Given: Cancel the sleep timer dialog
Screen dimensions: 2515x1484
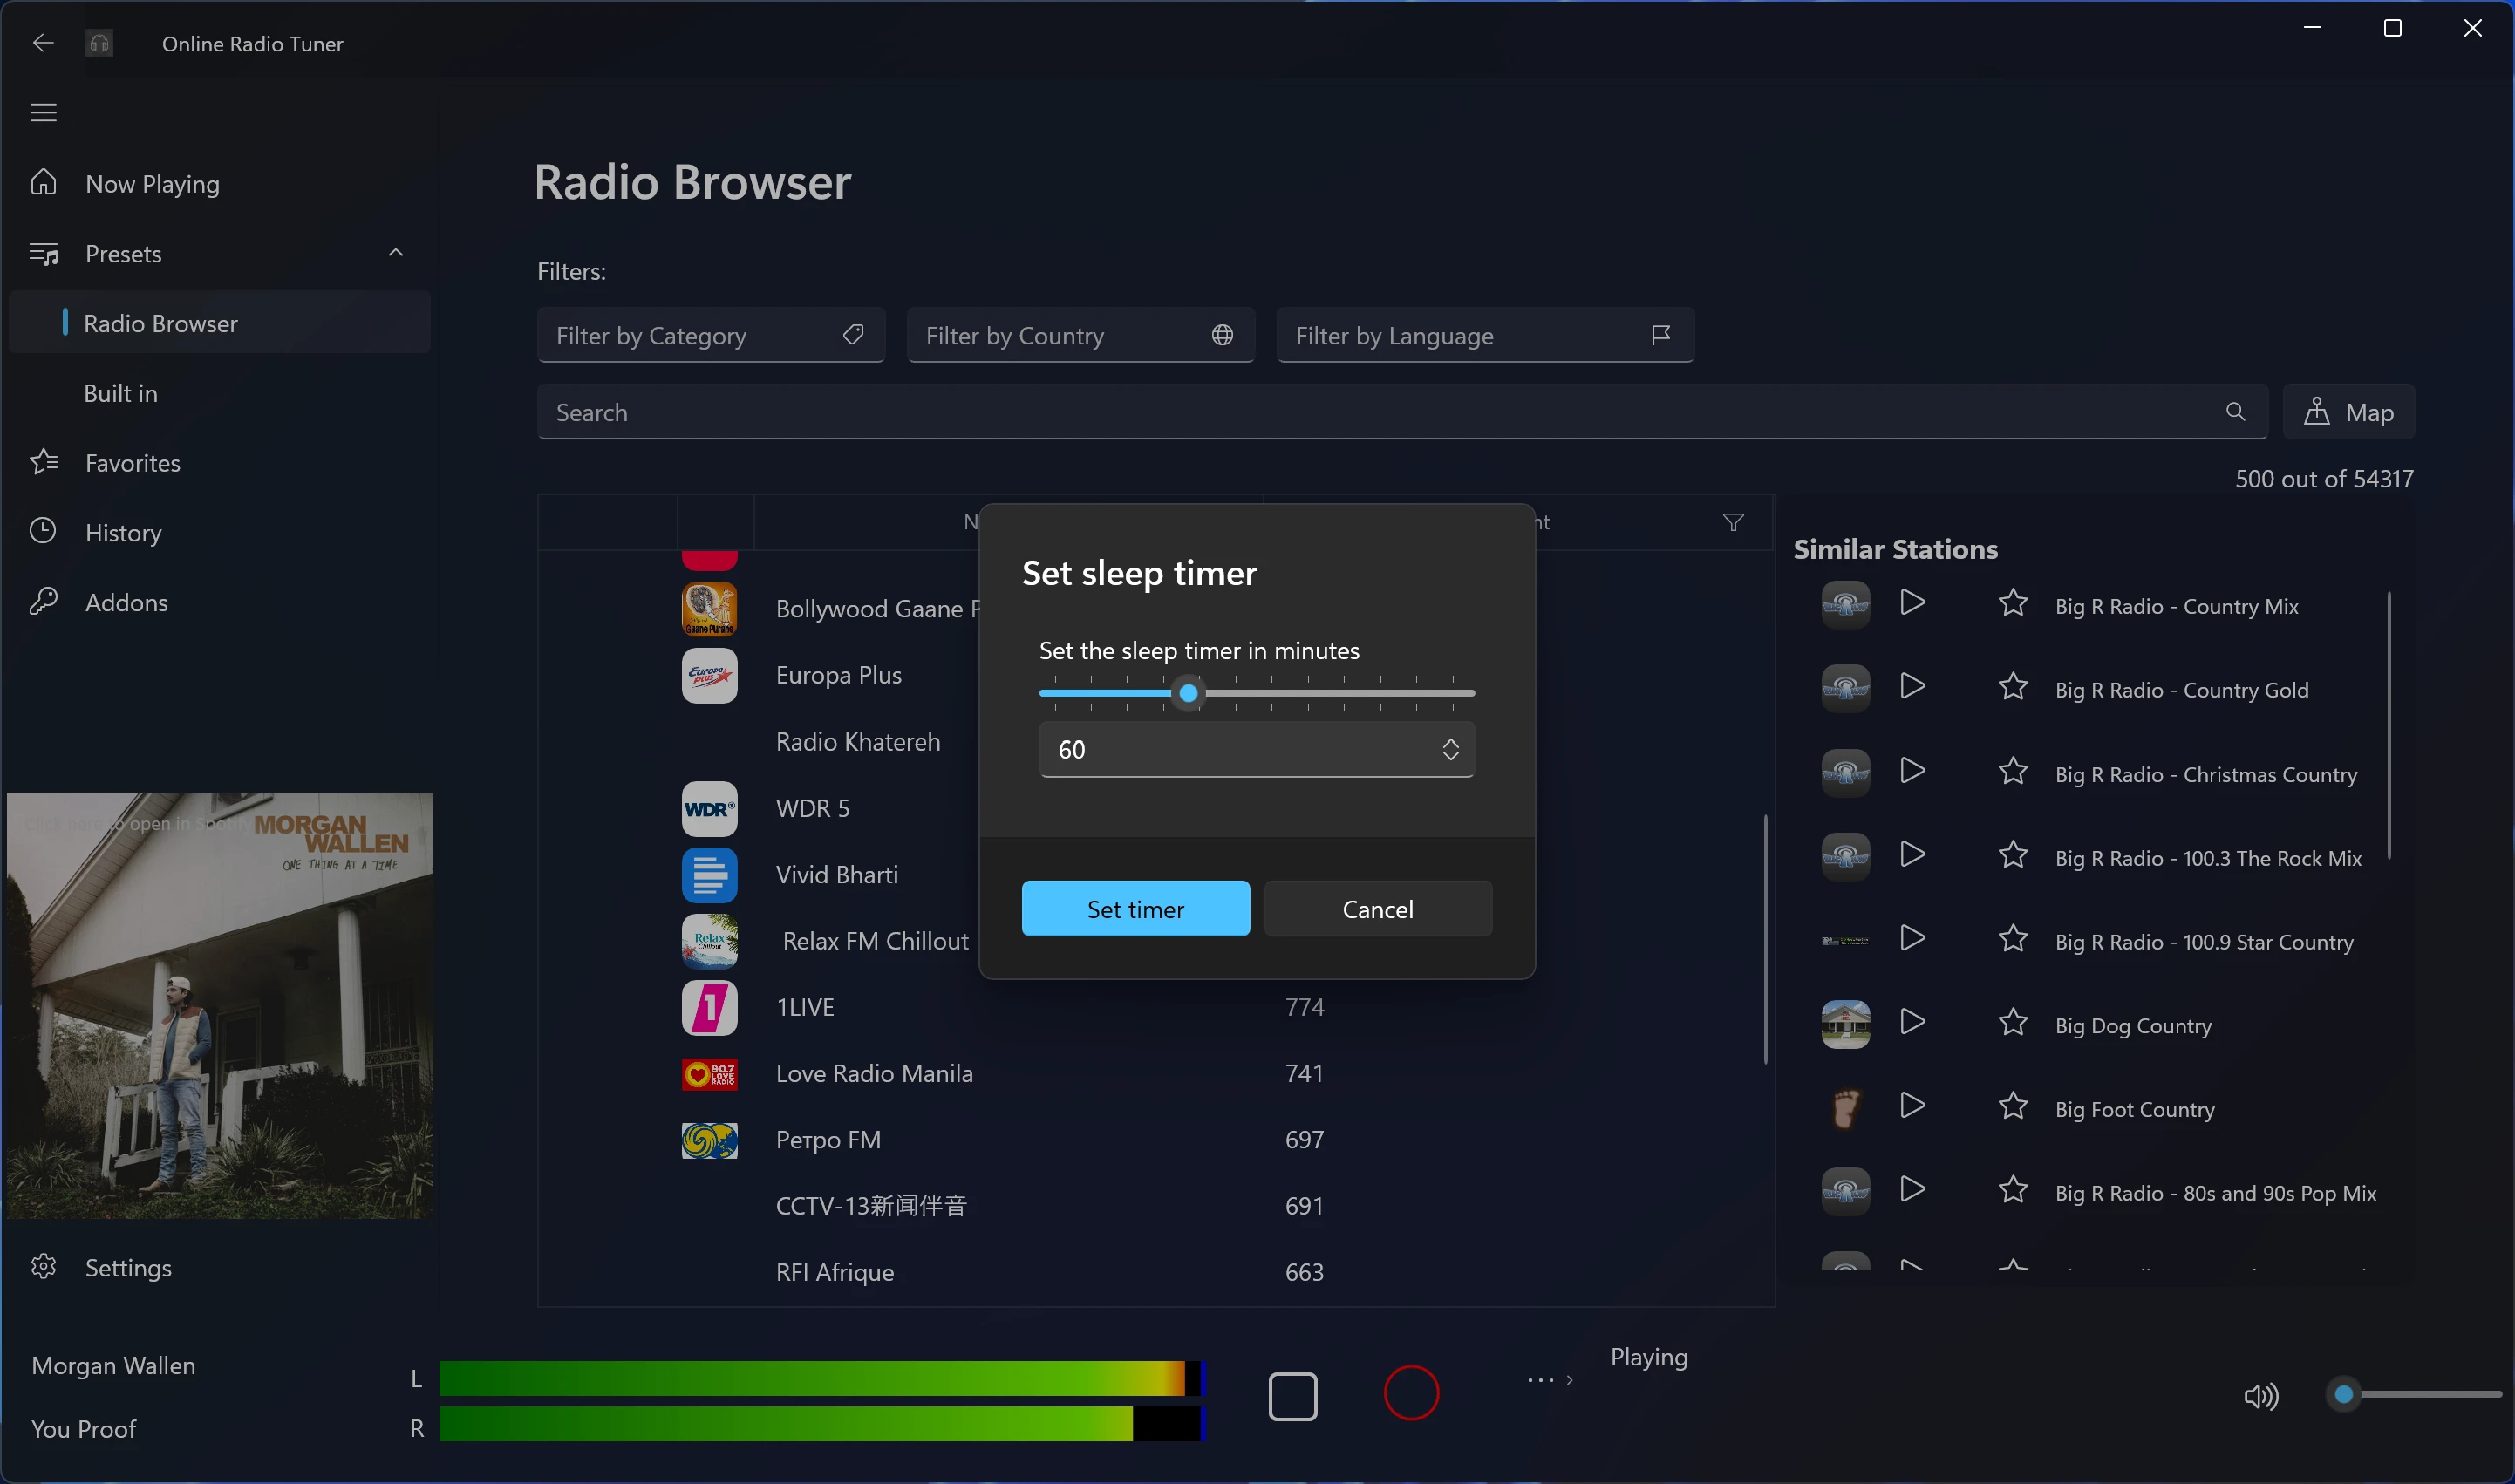Looking at the screenshot, I should (1377, 909).
